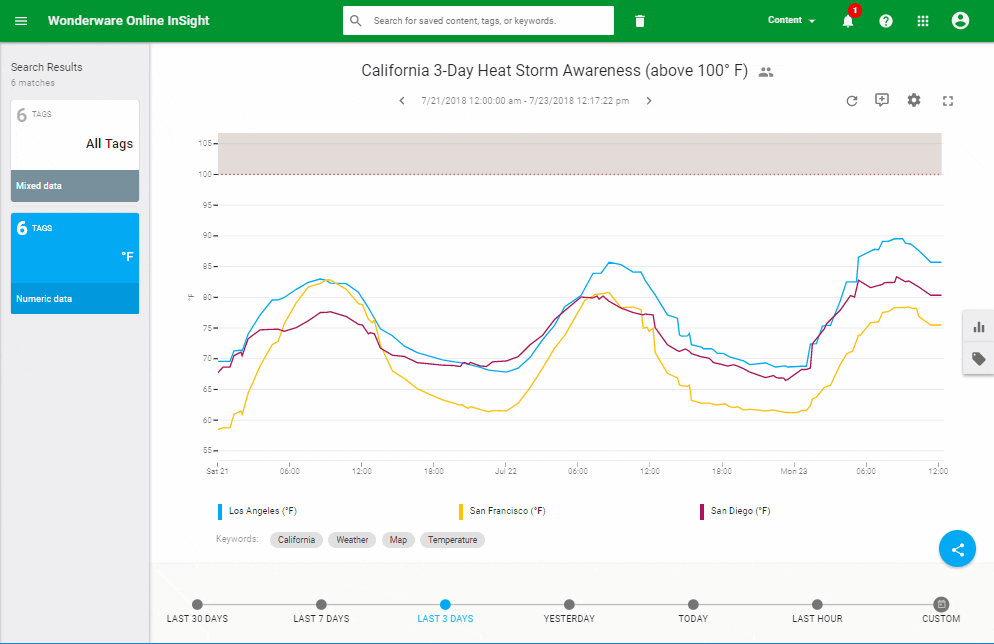Screen dimensions: 994x644
Task: Click the shared users icon beside title
Action: pos(766,72)
